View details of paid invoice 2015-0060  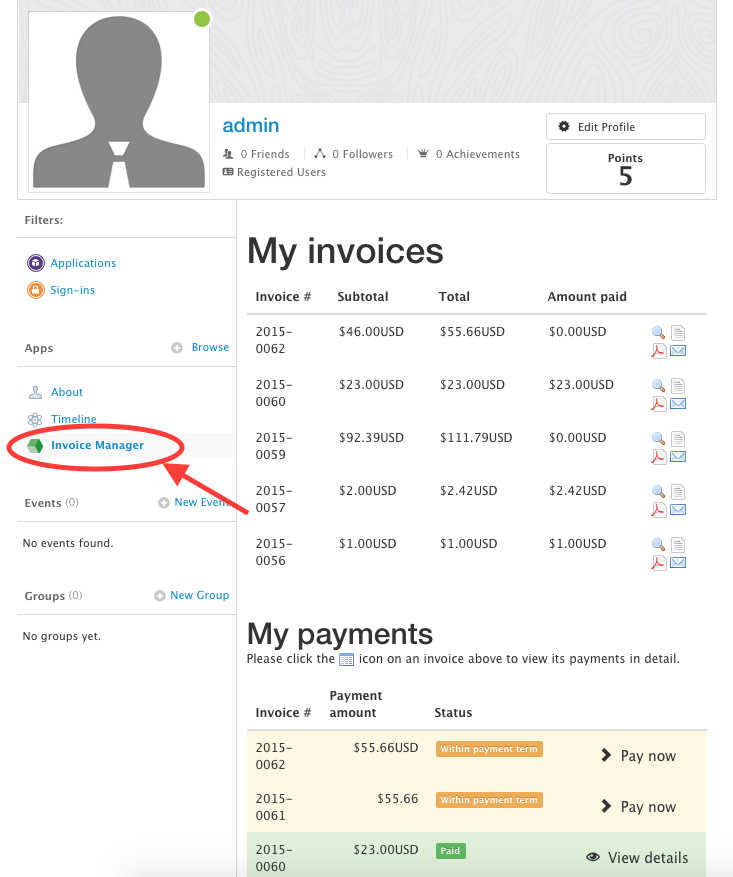(637, 857)
